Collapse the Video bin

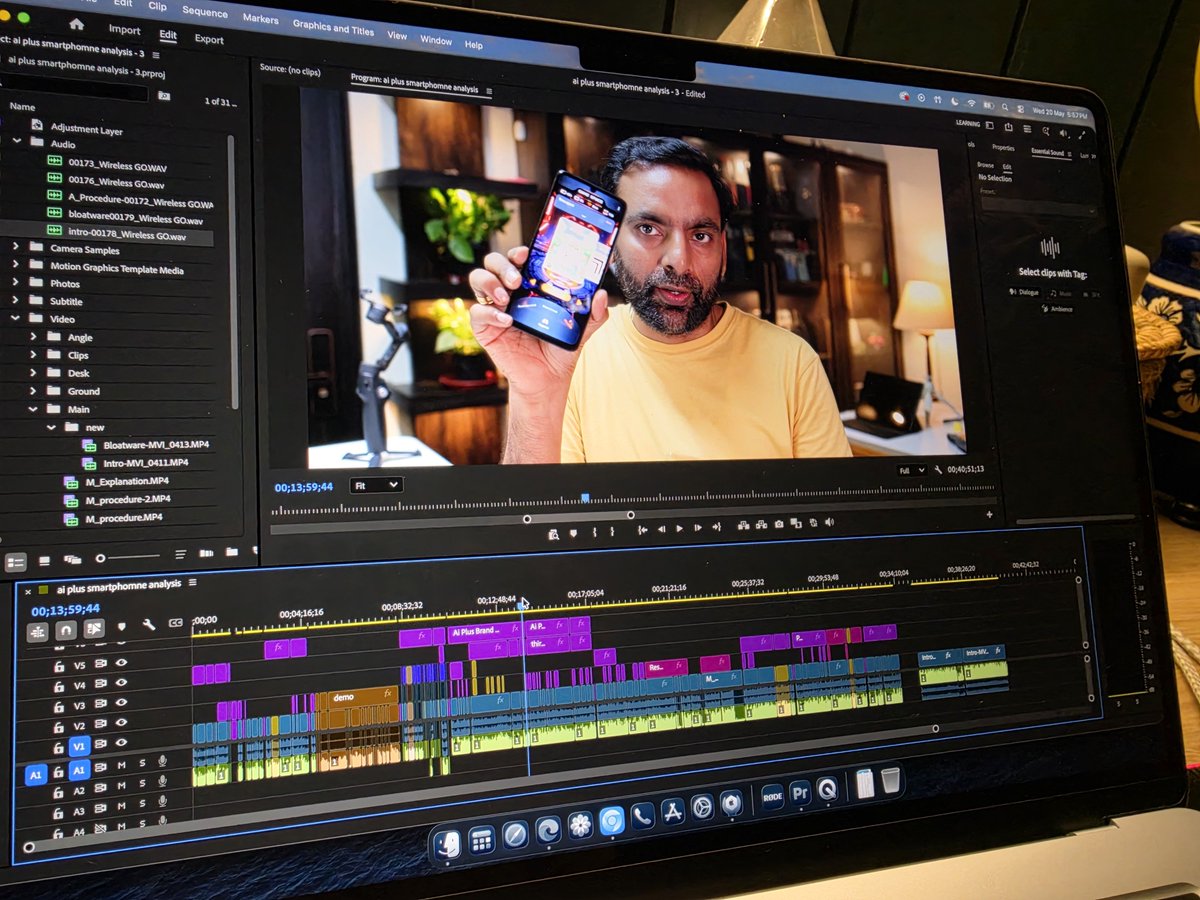click(15, 318)
